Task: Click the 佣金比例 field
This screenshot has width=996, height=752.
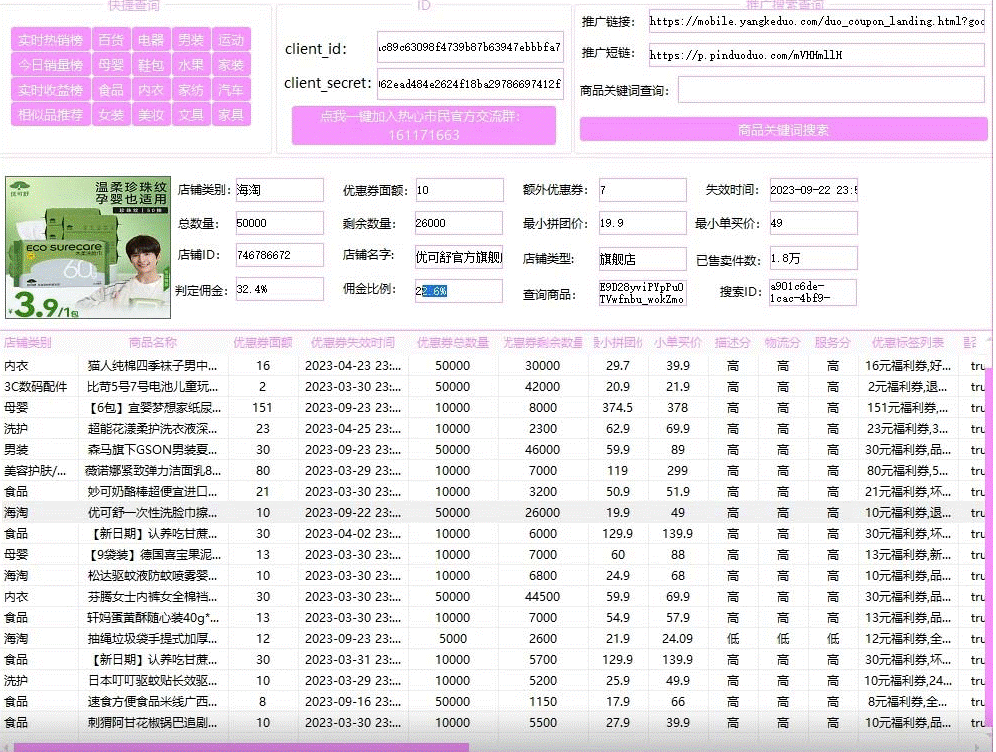Action: (459, 291)
